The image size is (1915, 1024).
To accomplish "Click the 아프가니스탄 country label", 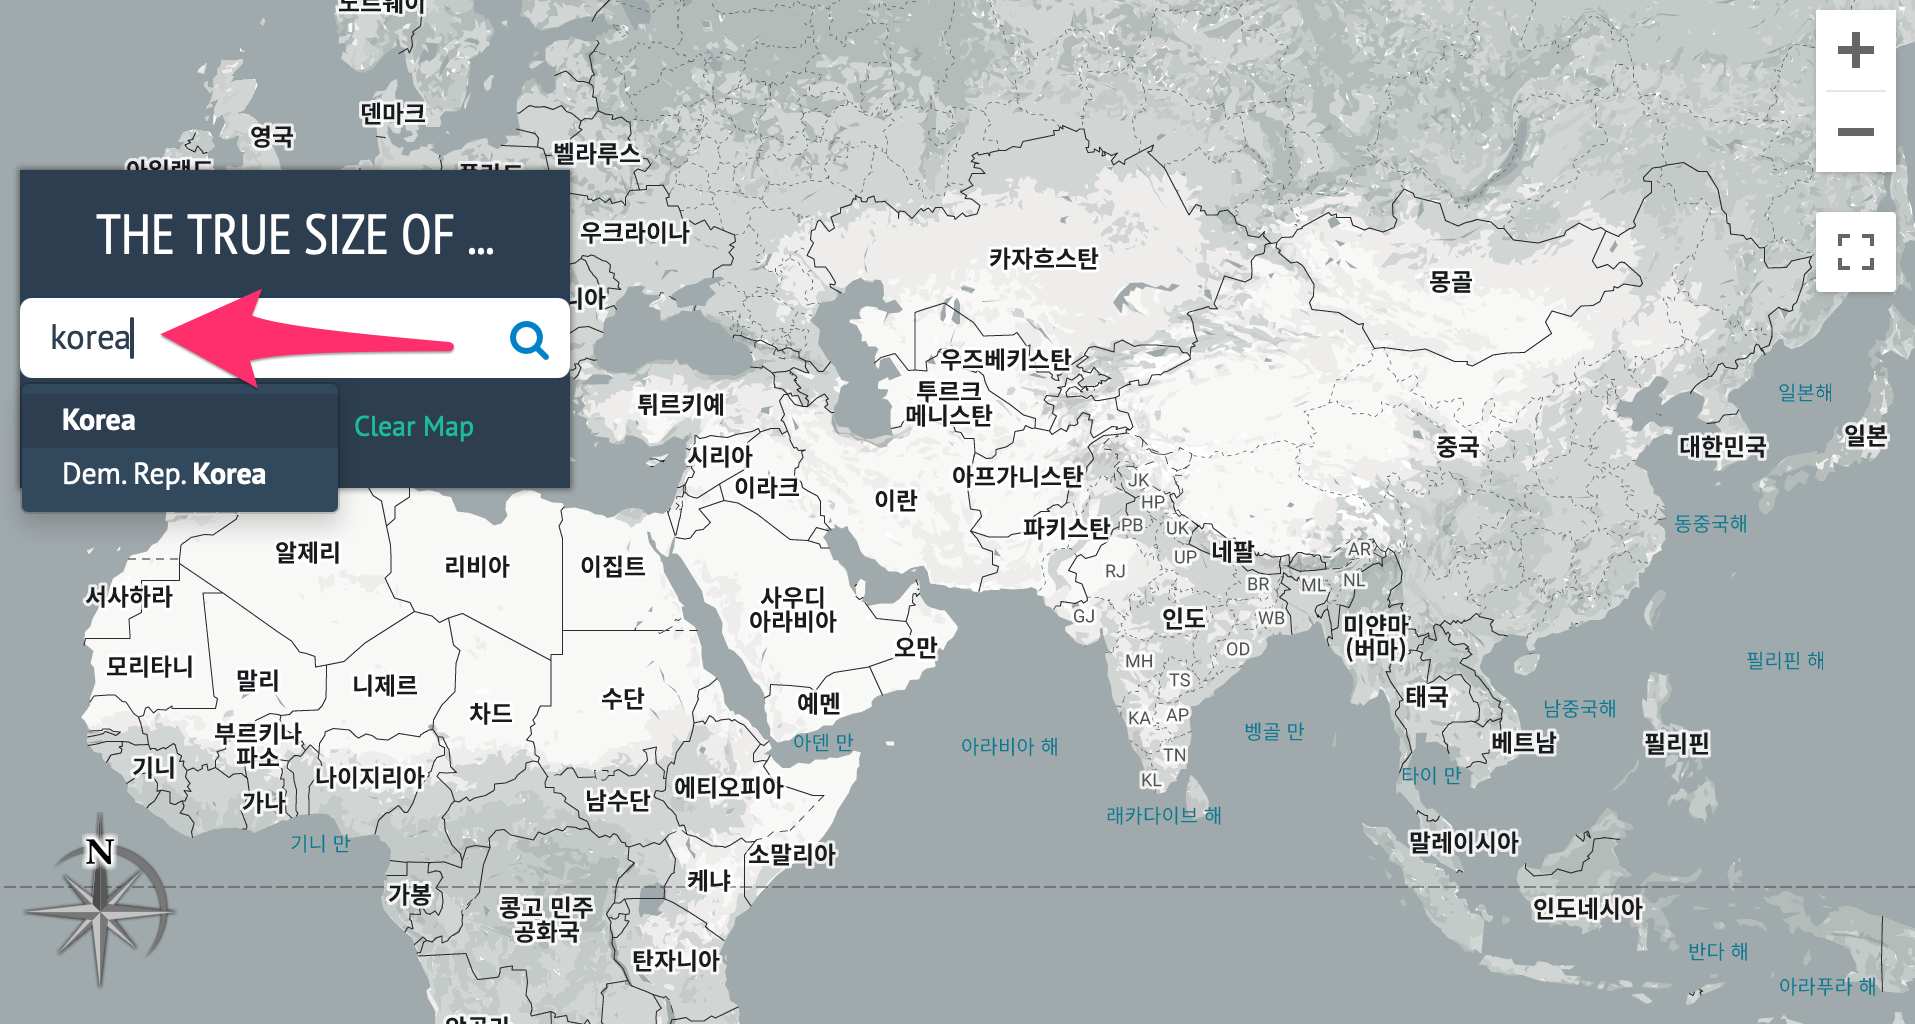I will pos(1017,476).
